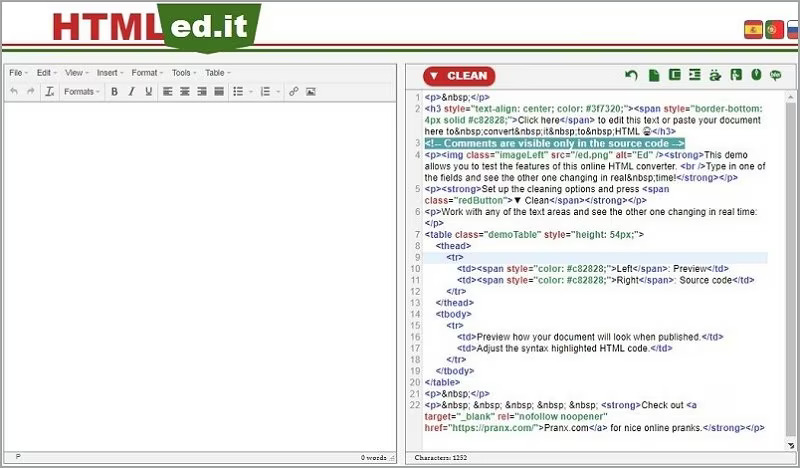Viewport: 800px width, 468px height.
Task: Clear formatting with the Tx icon
Action: point(49,91)
